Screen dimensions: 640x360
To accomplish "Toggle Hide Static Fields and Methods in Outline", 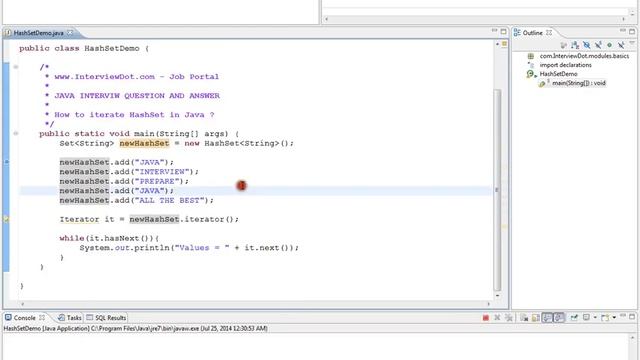I will coord(598,45).
